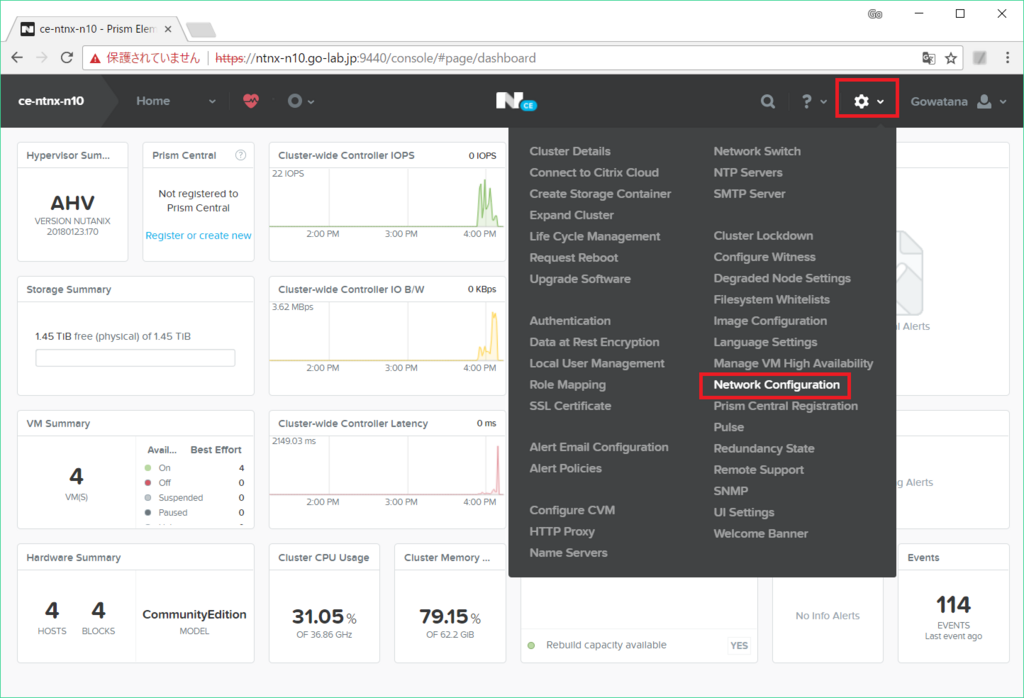
Task: Open Language Settings
Action: [765, 342]
